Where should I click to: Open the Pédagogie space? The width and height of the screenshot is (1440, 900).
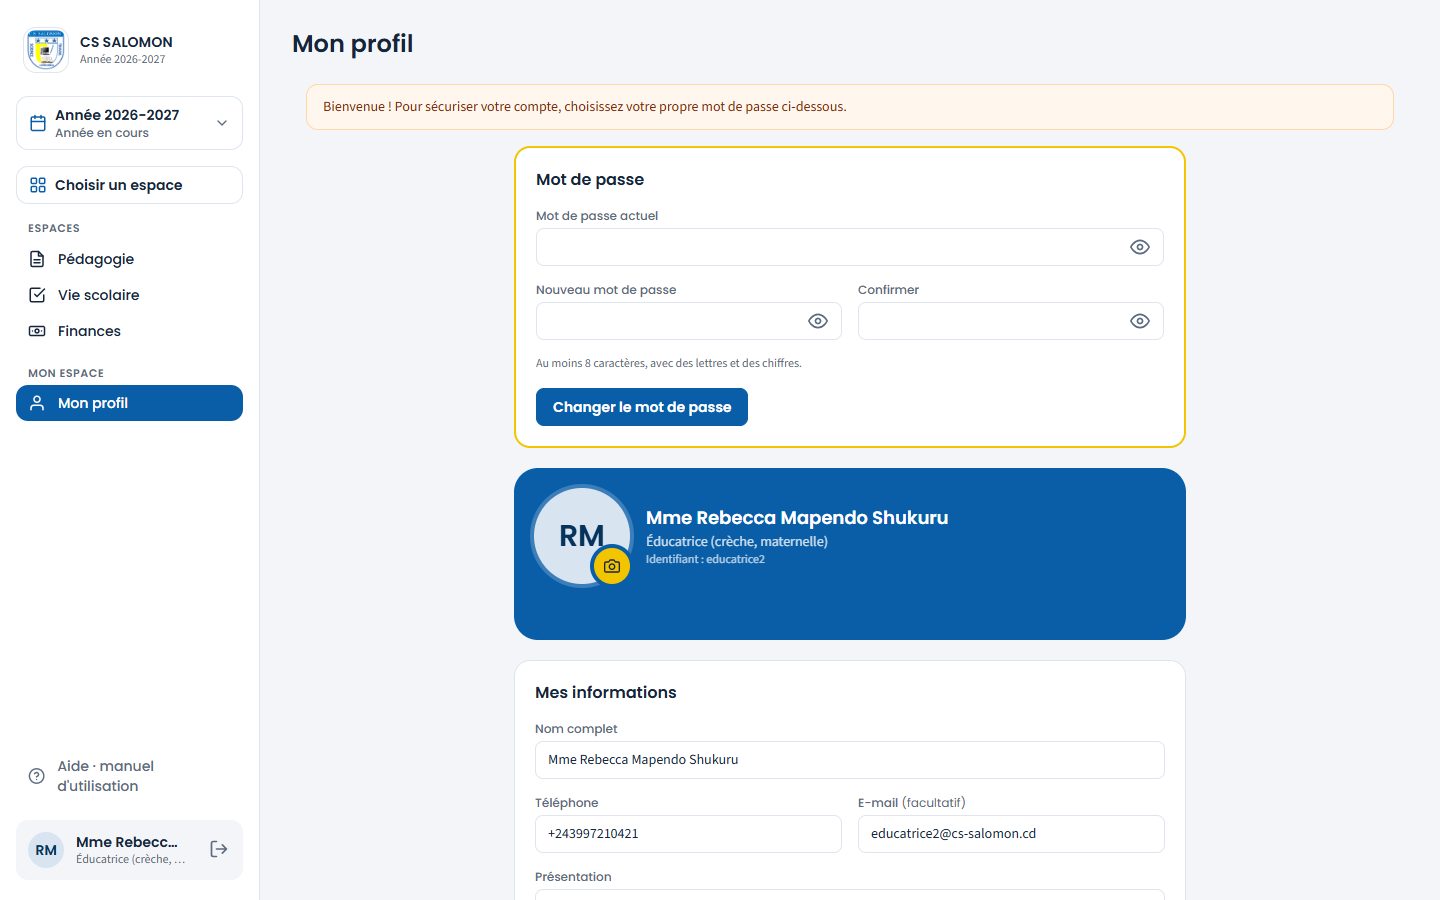pyautogui.click(x=129, y=259)
